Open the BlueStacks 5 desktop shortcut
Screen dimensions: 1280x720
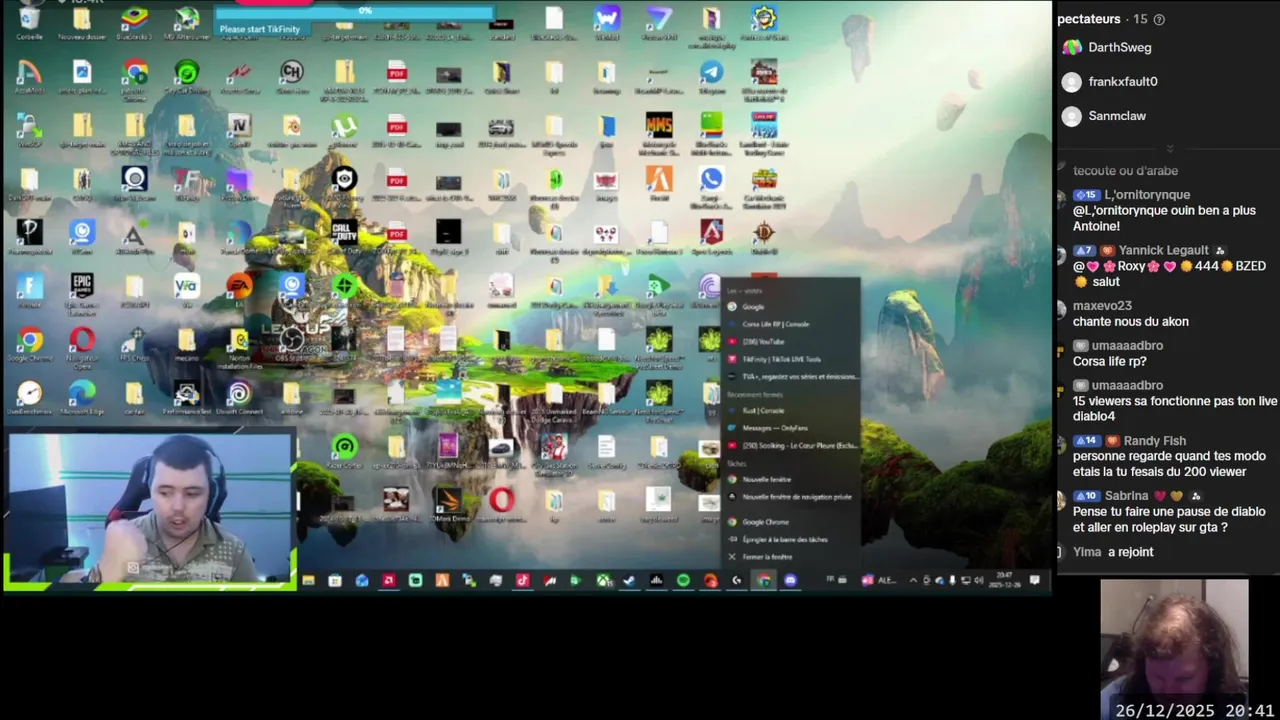tap(134, 22)
